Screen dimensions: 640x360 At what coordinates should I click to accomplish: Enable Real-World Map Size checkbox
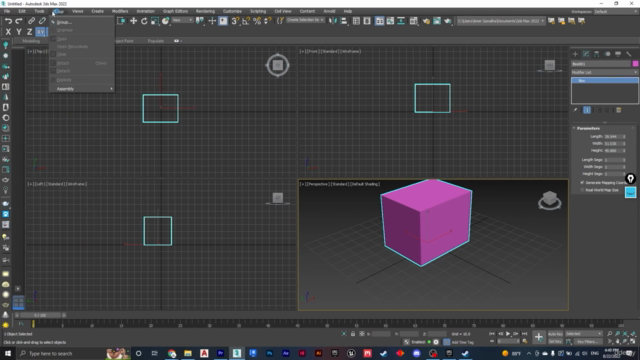[x=582, y=190]
